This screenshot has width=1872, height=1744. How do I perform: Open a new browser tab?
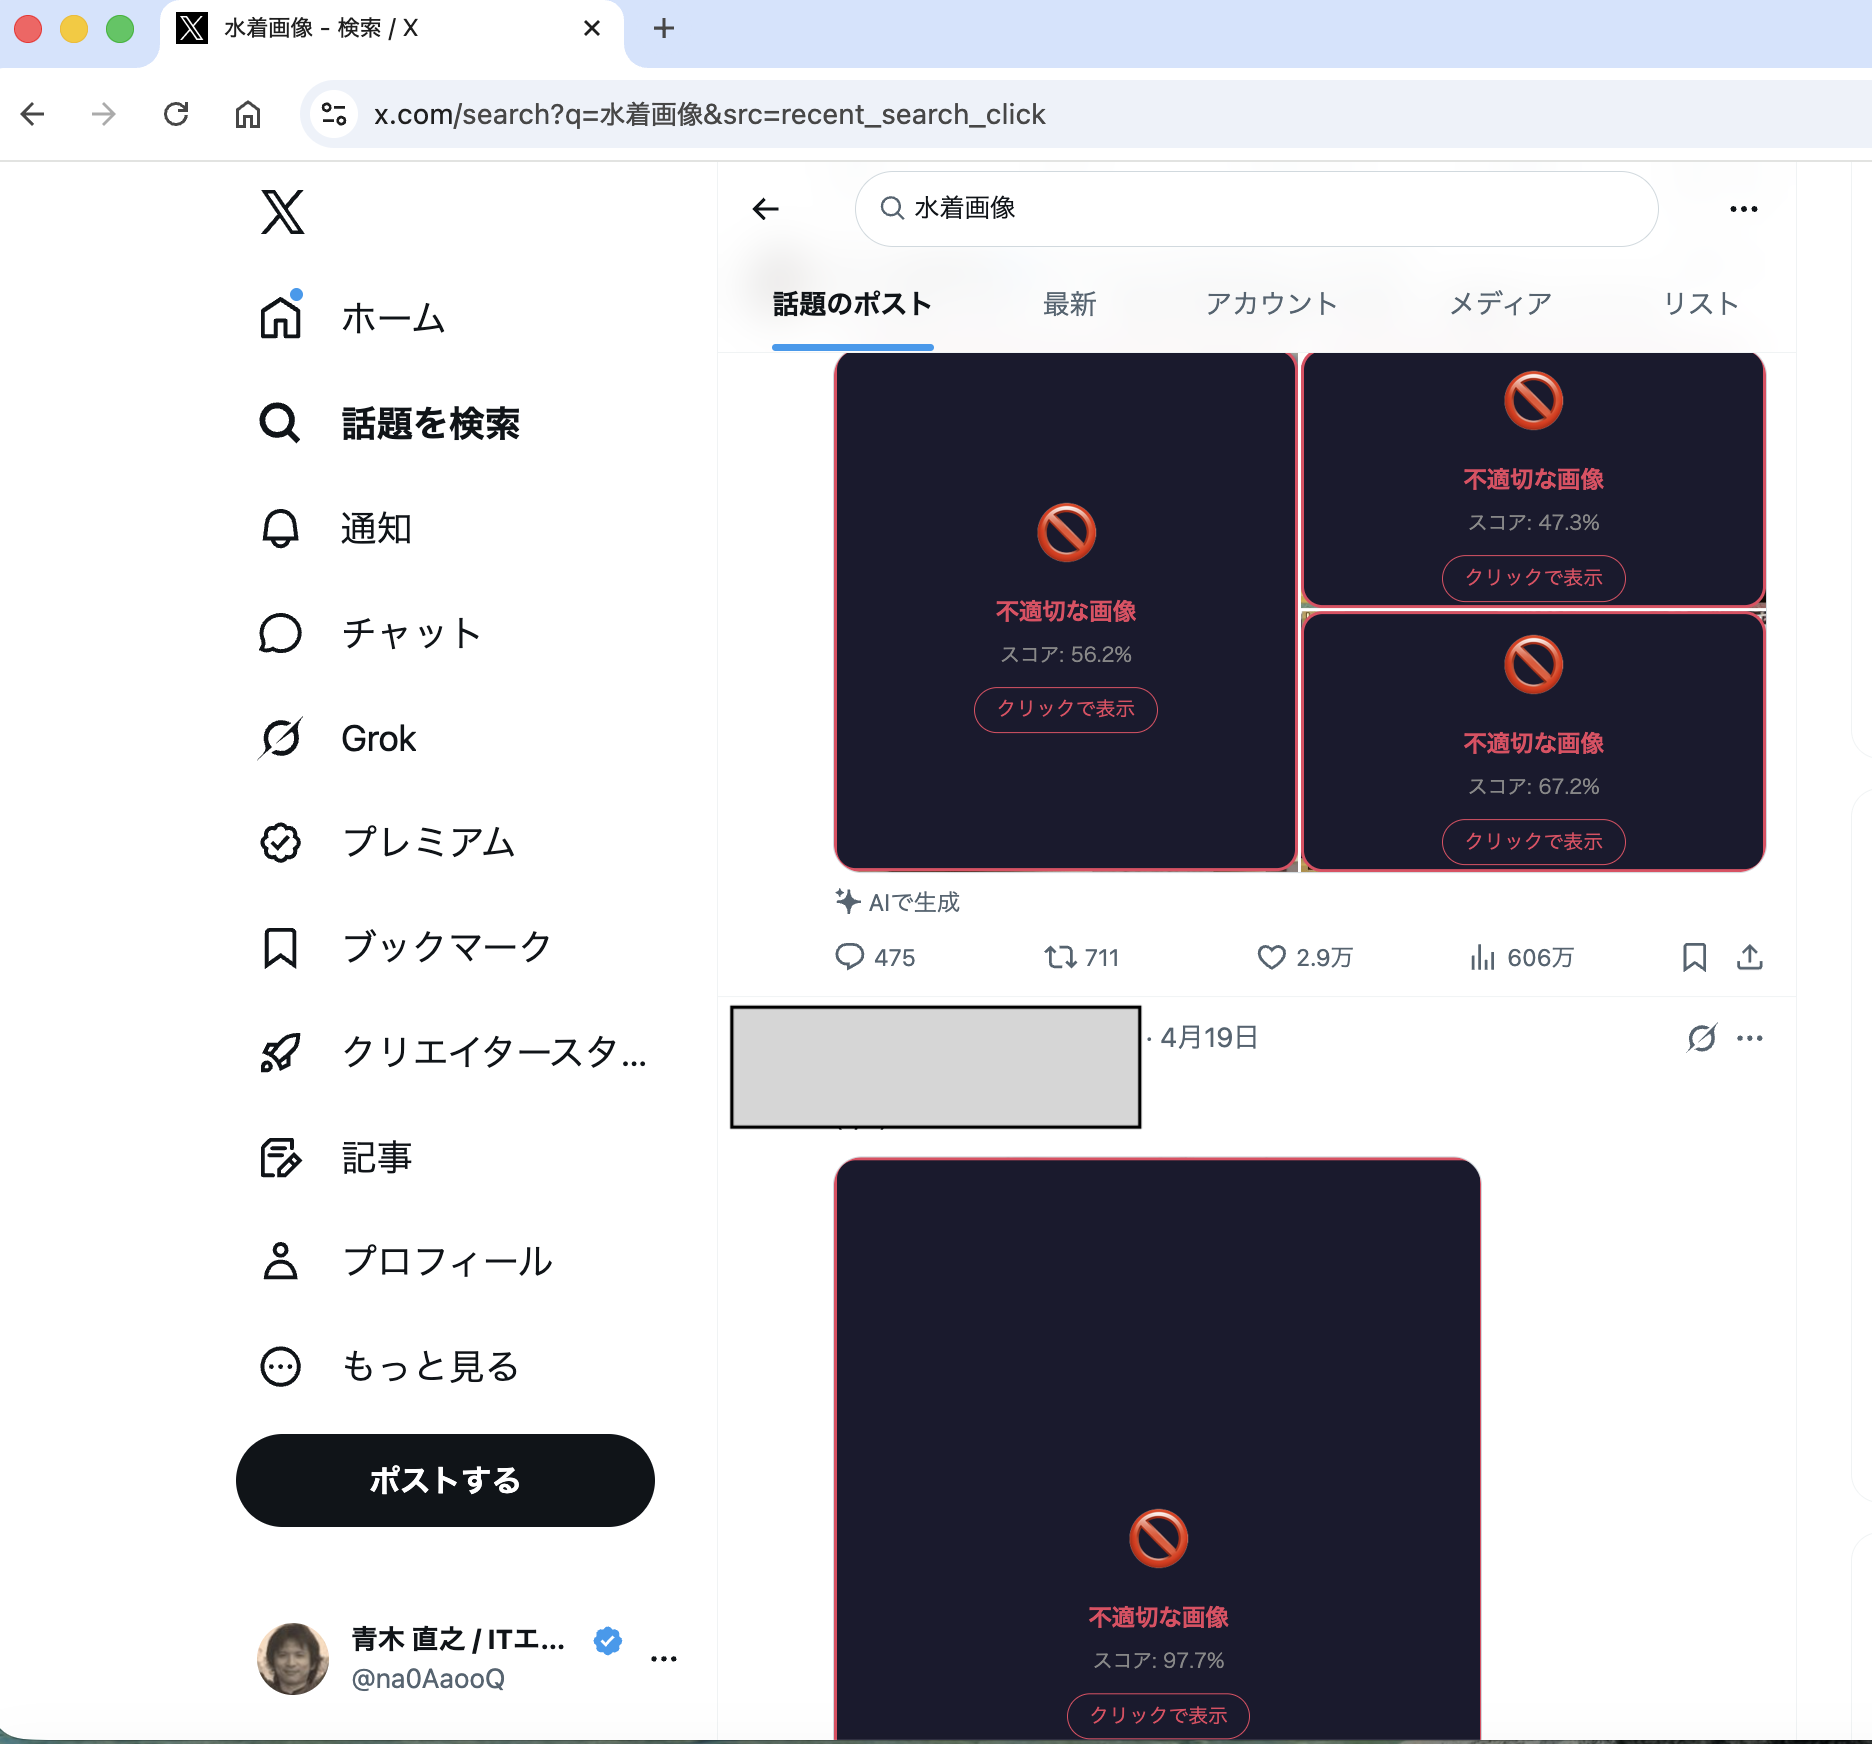664,28
